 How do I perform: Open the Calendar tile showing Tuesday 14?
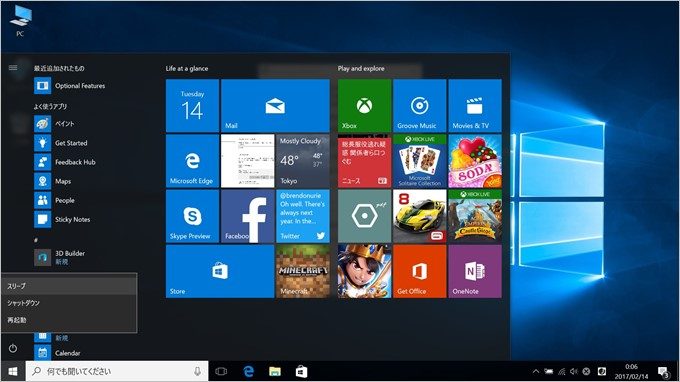pyautogui.click(x=192, y=105)
